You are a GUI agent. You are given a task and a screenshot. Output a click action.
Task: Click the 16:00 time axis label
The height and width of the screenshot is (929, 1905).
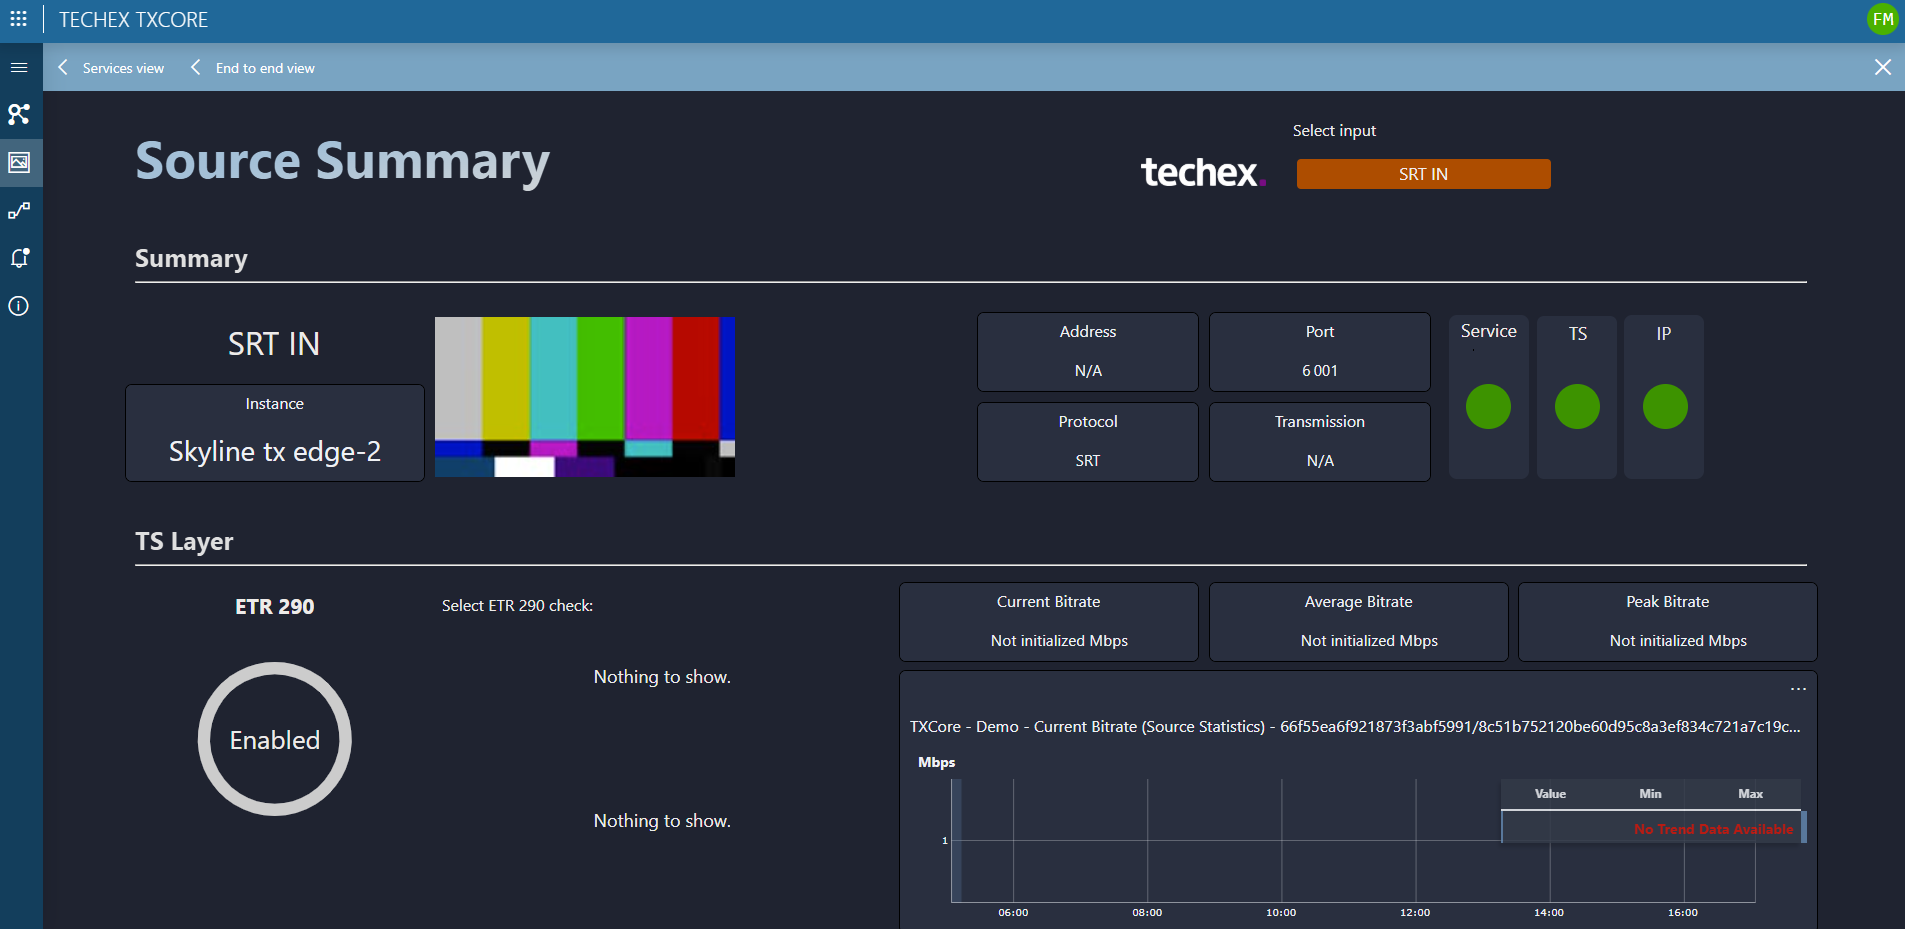pyautogui.click(x=1683, y=912)
